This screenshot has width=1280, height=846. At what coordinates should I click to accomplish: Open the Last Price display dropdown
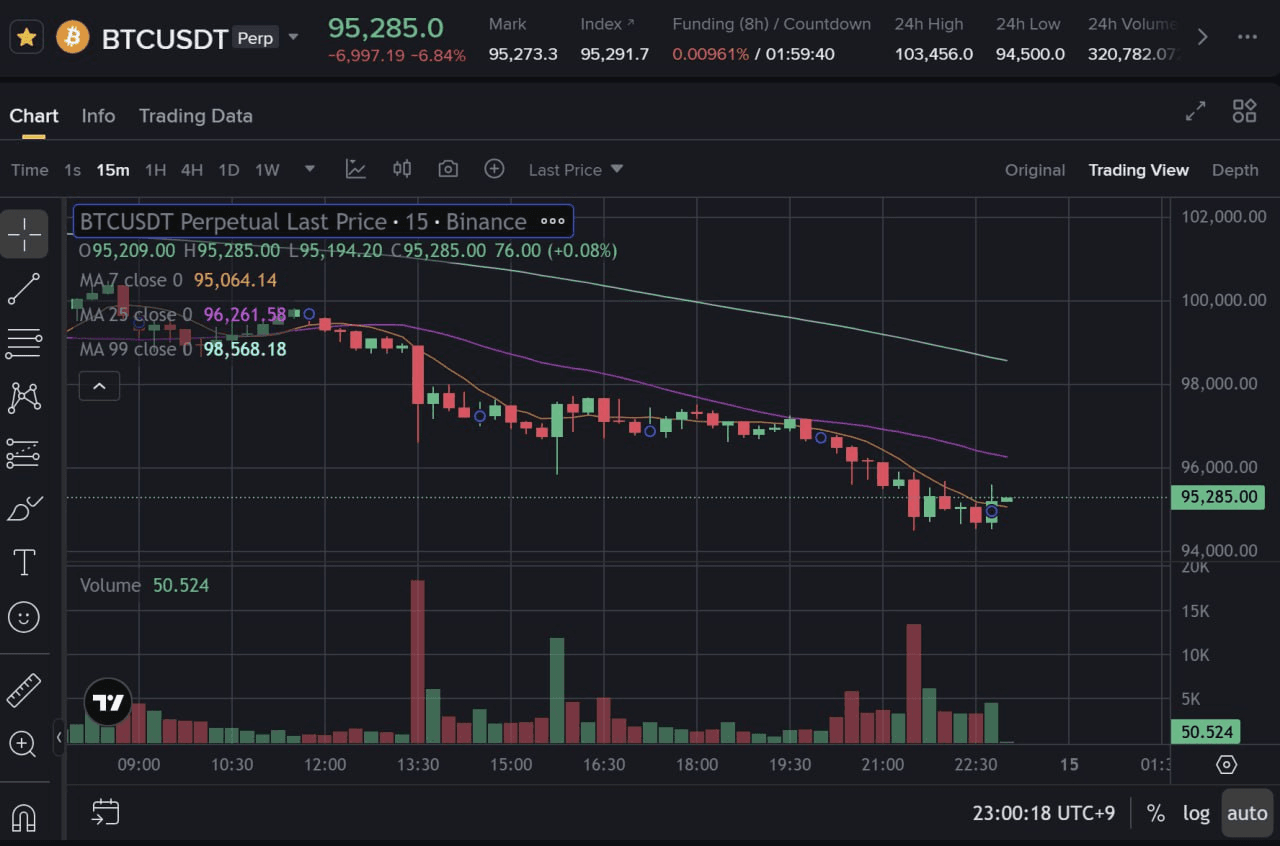575,169
